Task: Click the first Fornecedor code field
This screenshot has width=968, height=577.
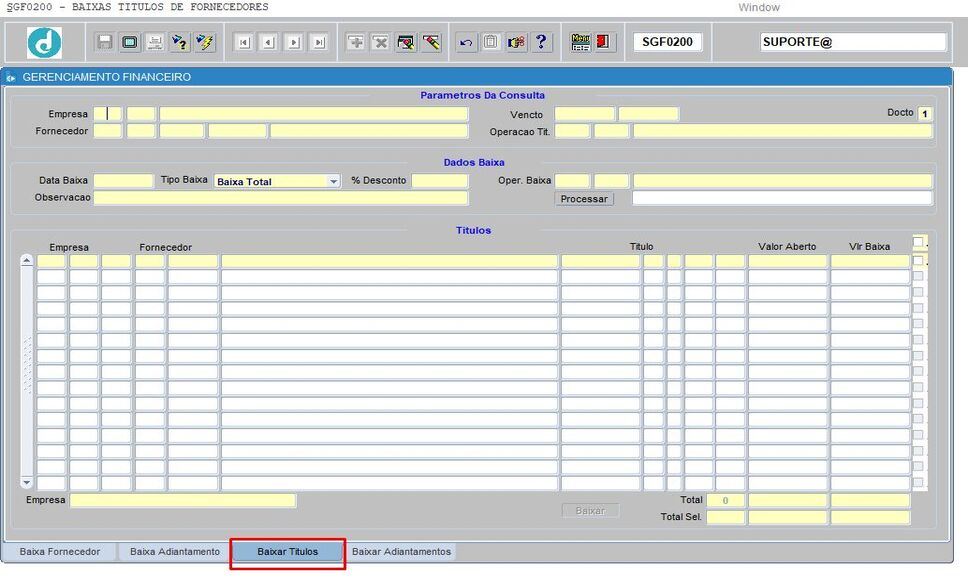Action: coord(107,131)
